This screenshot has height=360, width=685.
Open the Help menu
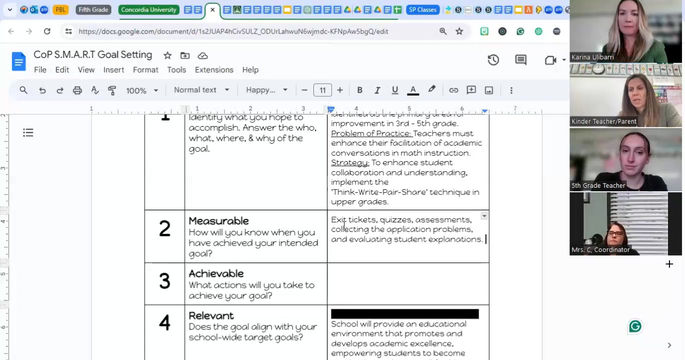250,70
